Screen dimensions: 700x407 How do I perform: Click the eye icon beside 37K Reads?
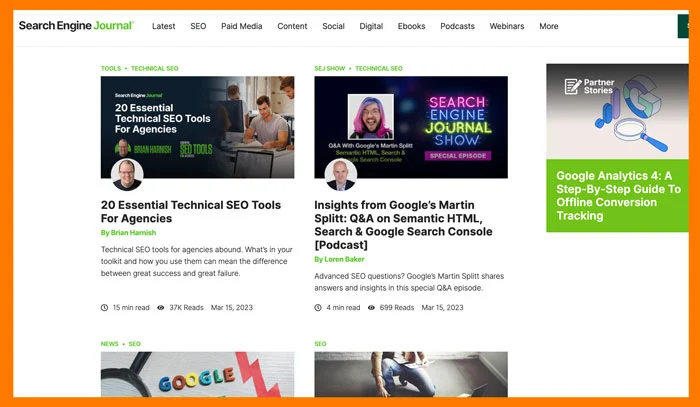click(x=161, y=307)
